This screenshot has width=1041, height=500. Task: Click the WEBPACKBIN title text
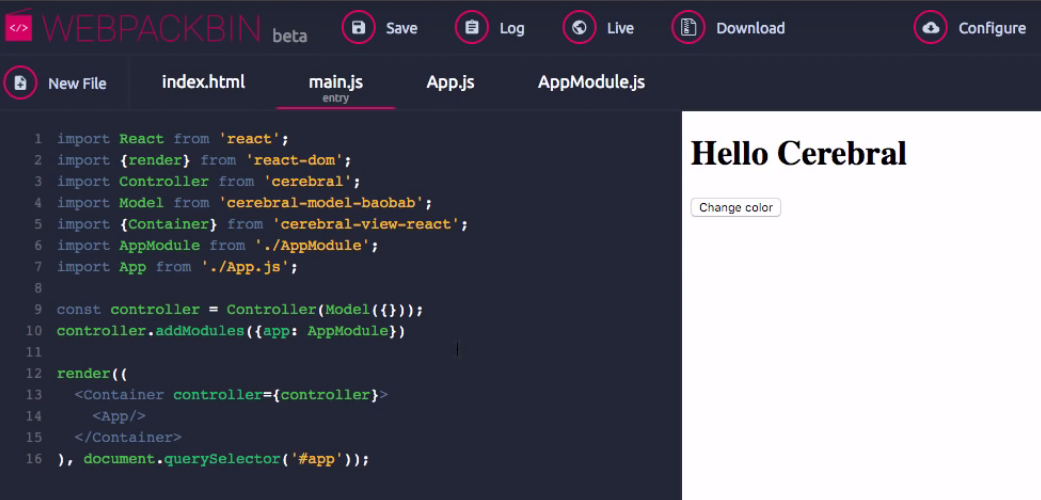tap(151, 28)
